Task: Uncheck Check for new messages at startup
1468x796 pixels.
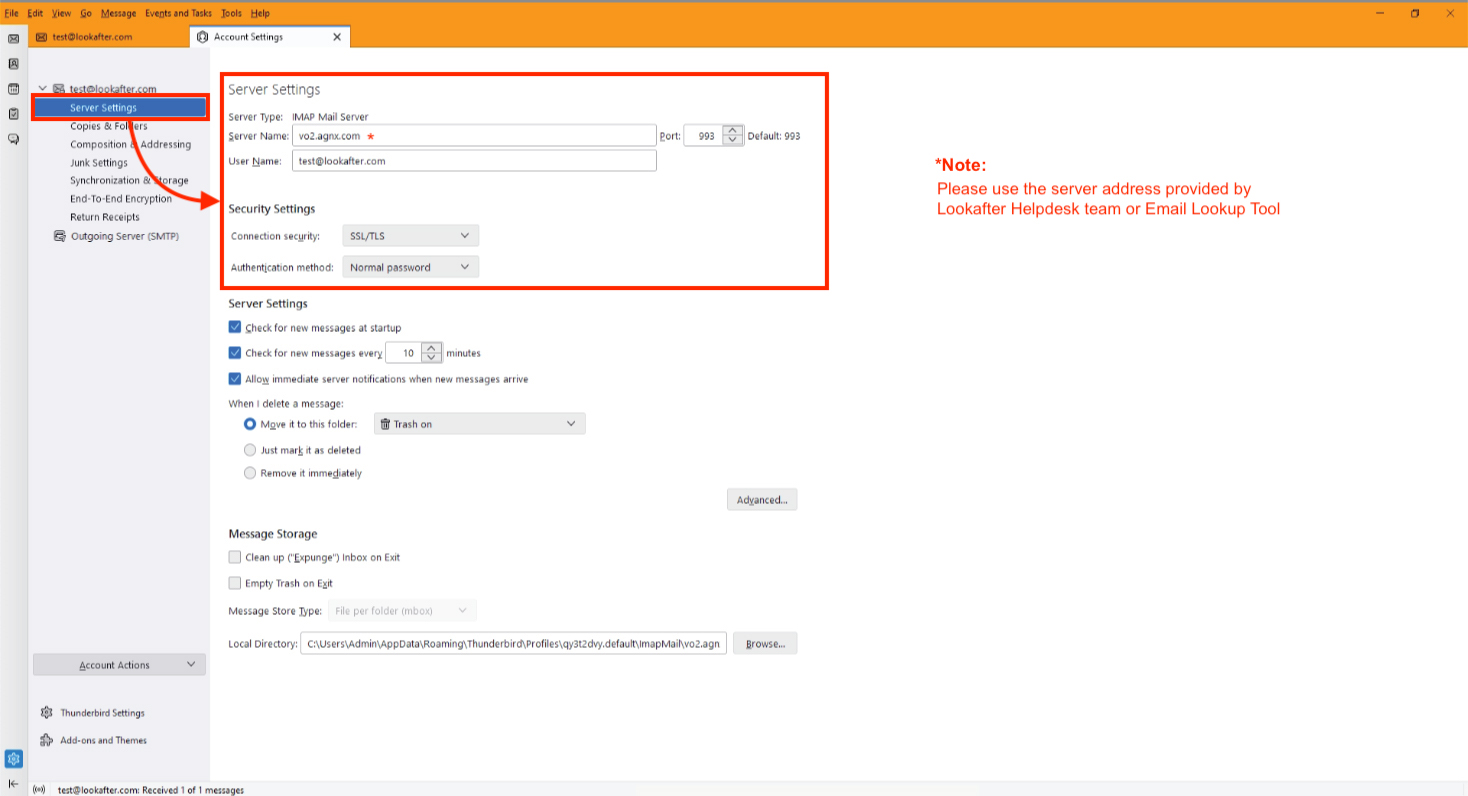Action: click(x=235, y=328)
